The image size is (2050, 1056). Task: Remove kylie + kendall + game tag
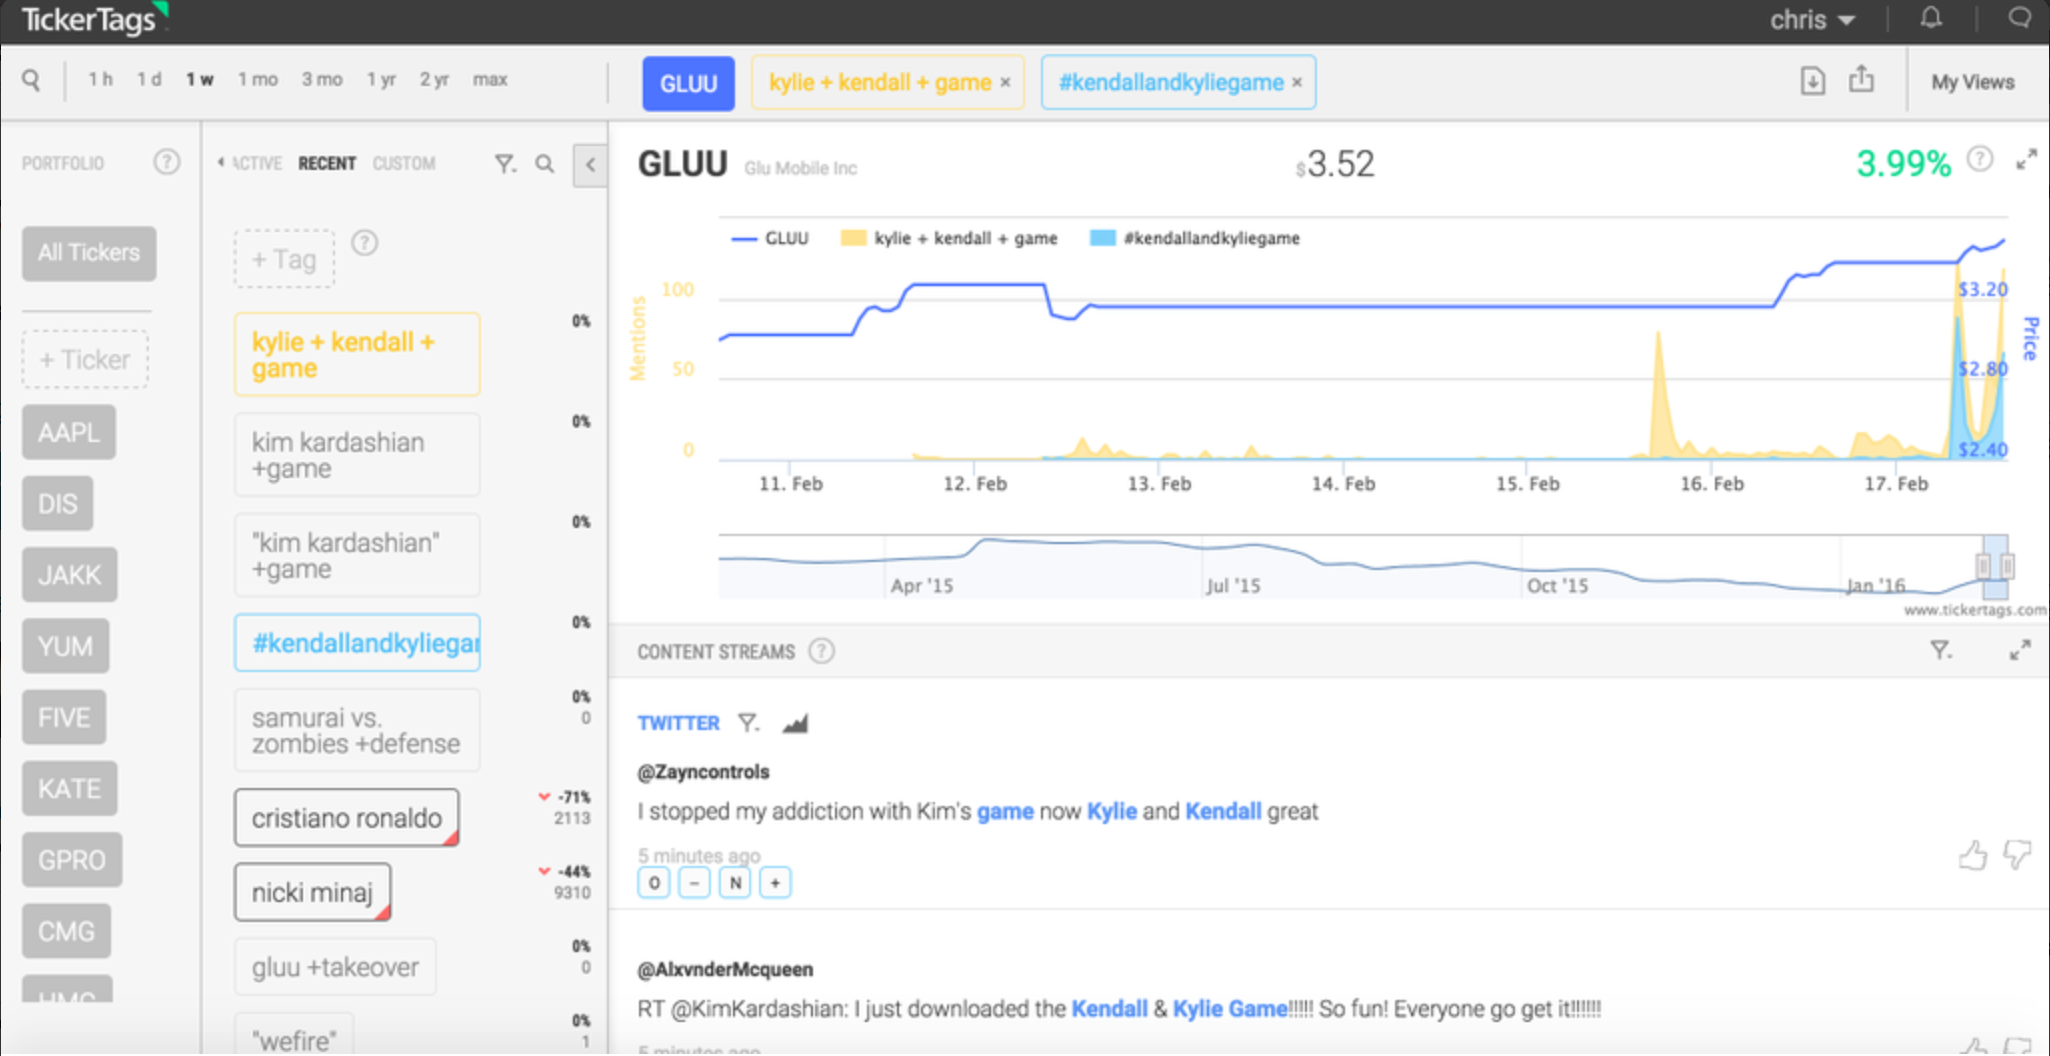1005,83
